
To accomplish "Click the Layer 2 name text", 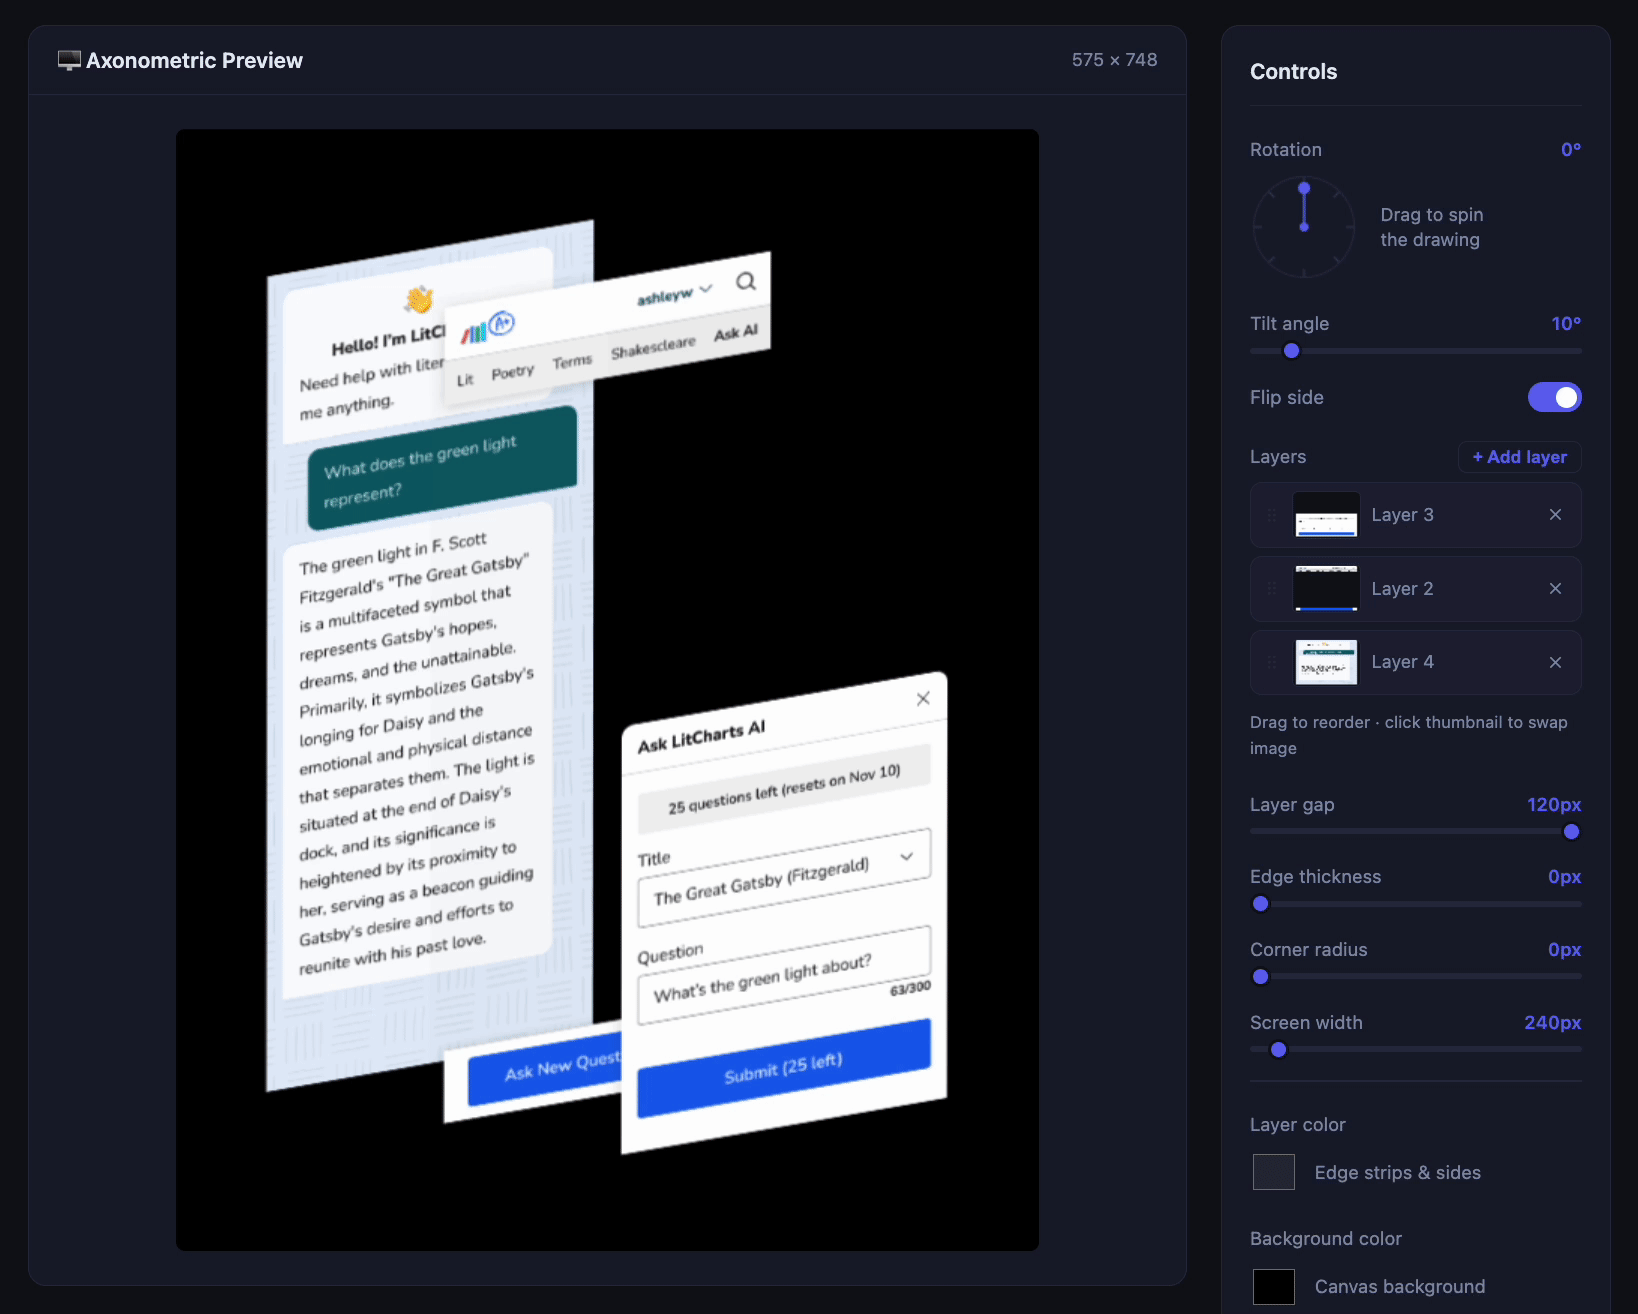I will pos(1402,589).
